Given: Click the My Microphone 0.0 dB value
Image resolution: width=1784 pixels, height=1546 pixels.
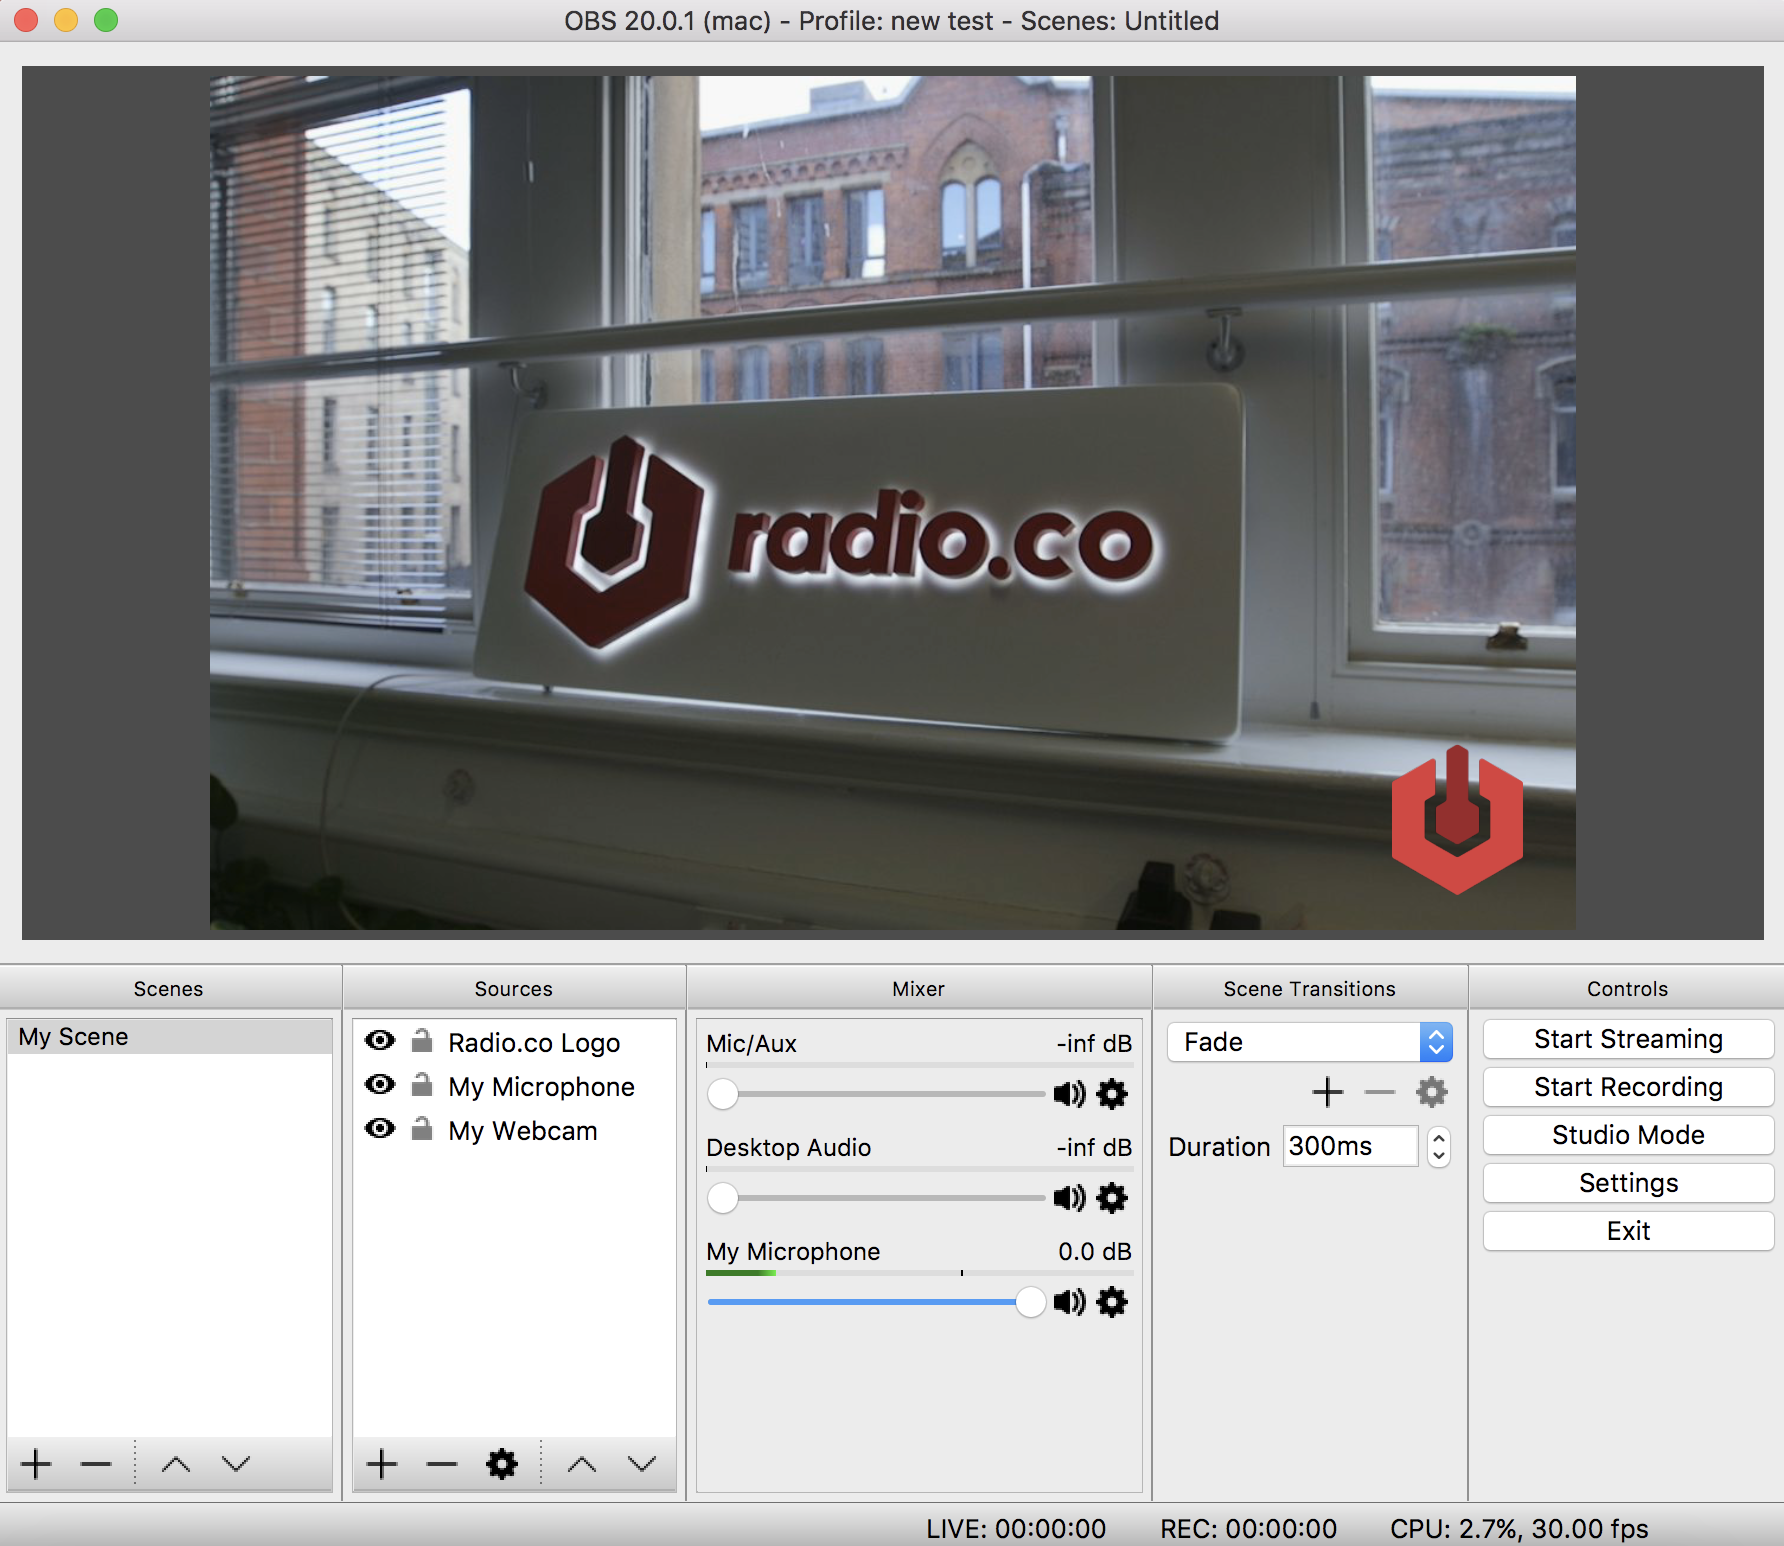Looking at the screenshot, I should pyautogui.click(x=1095, y=1251).
